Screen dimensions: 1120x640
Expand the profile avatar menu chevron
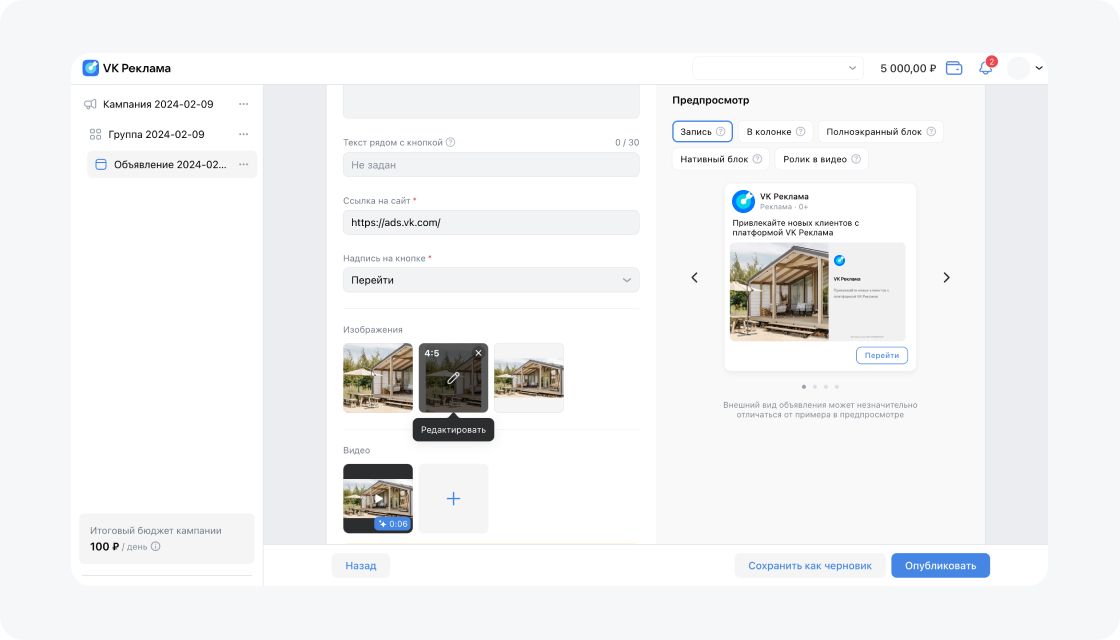(1039, 68)
